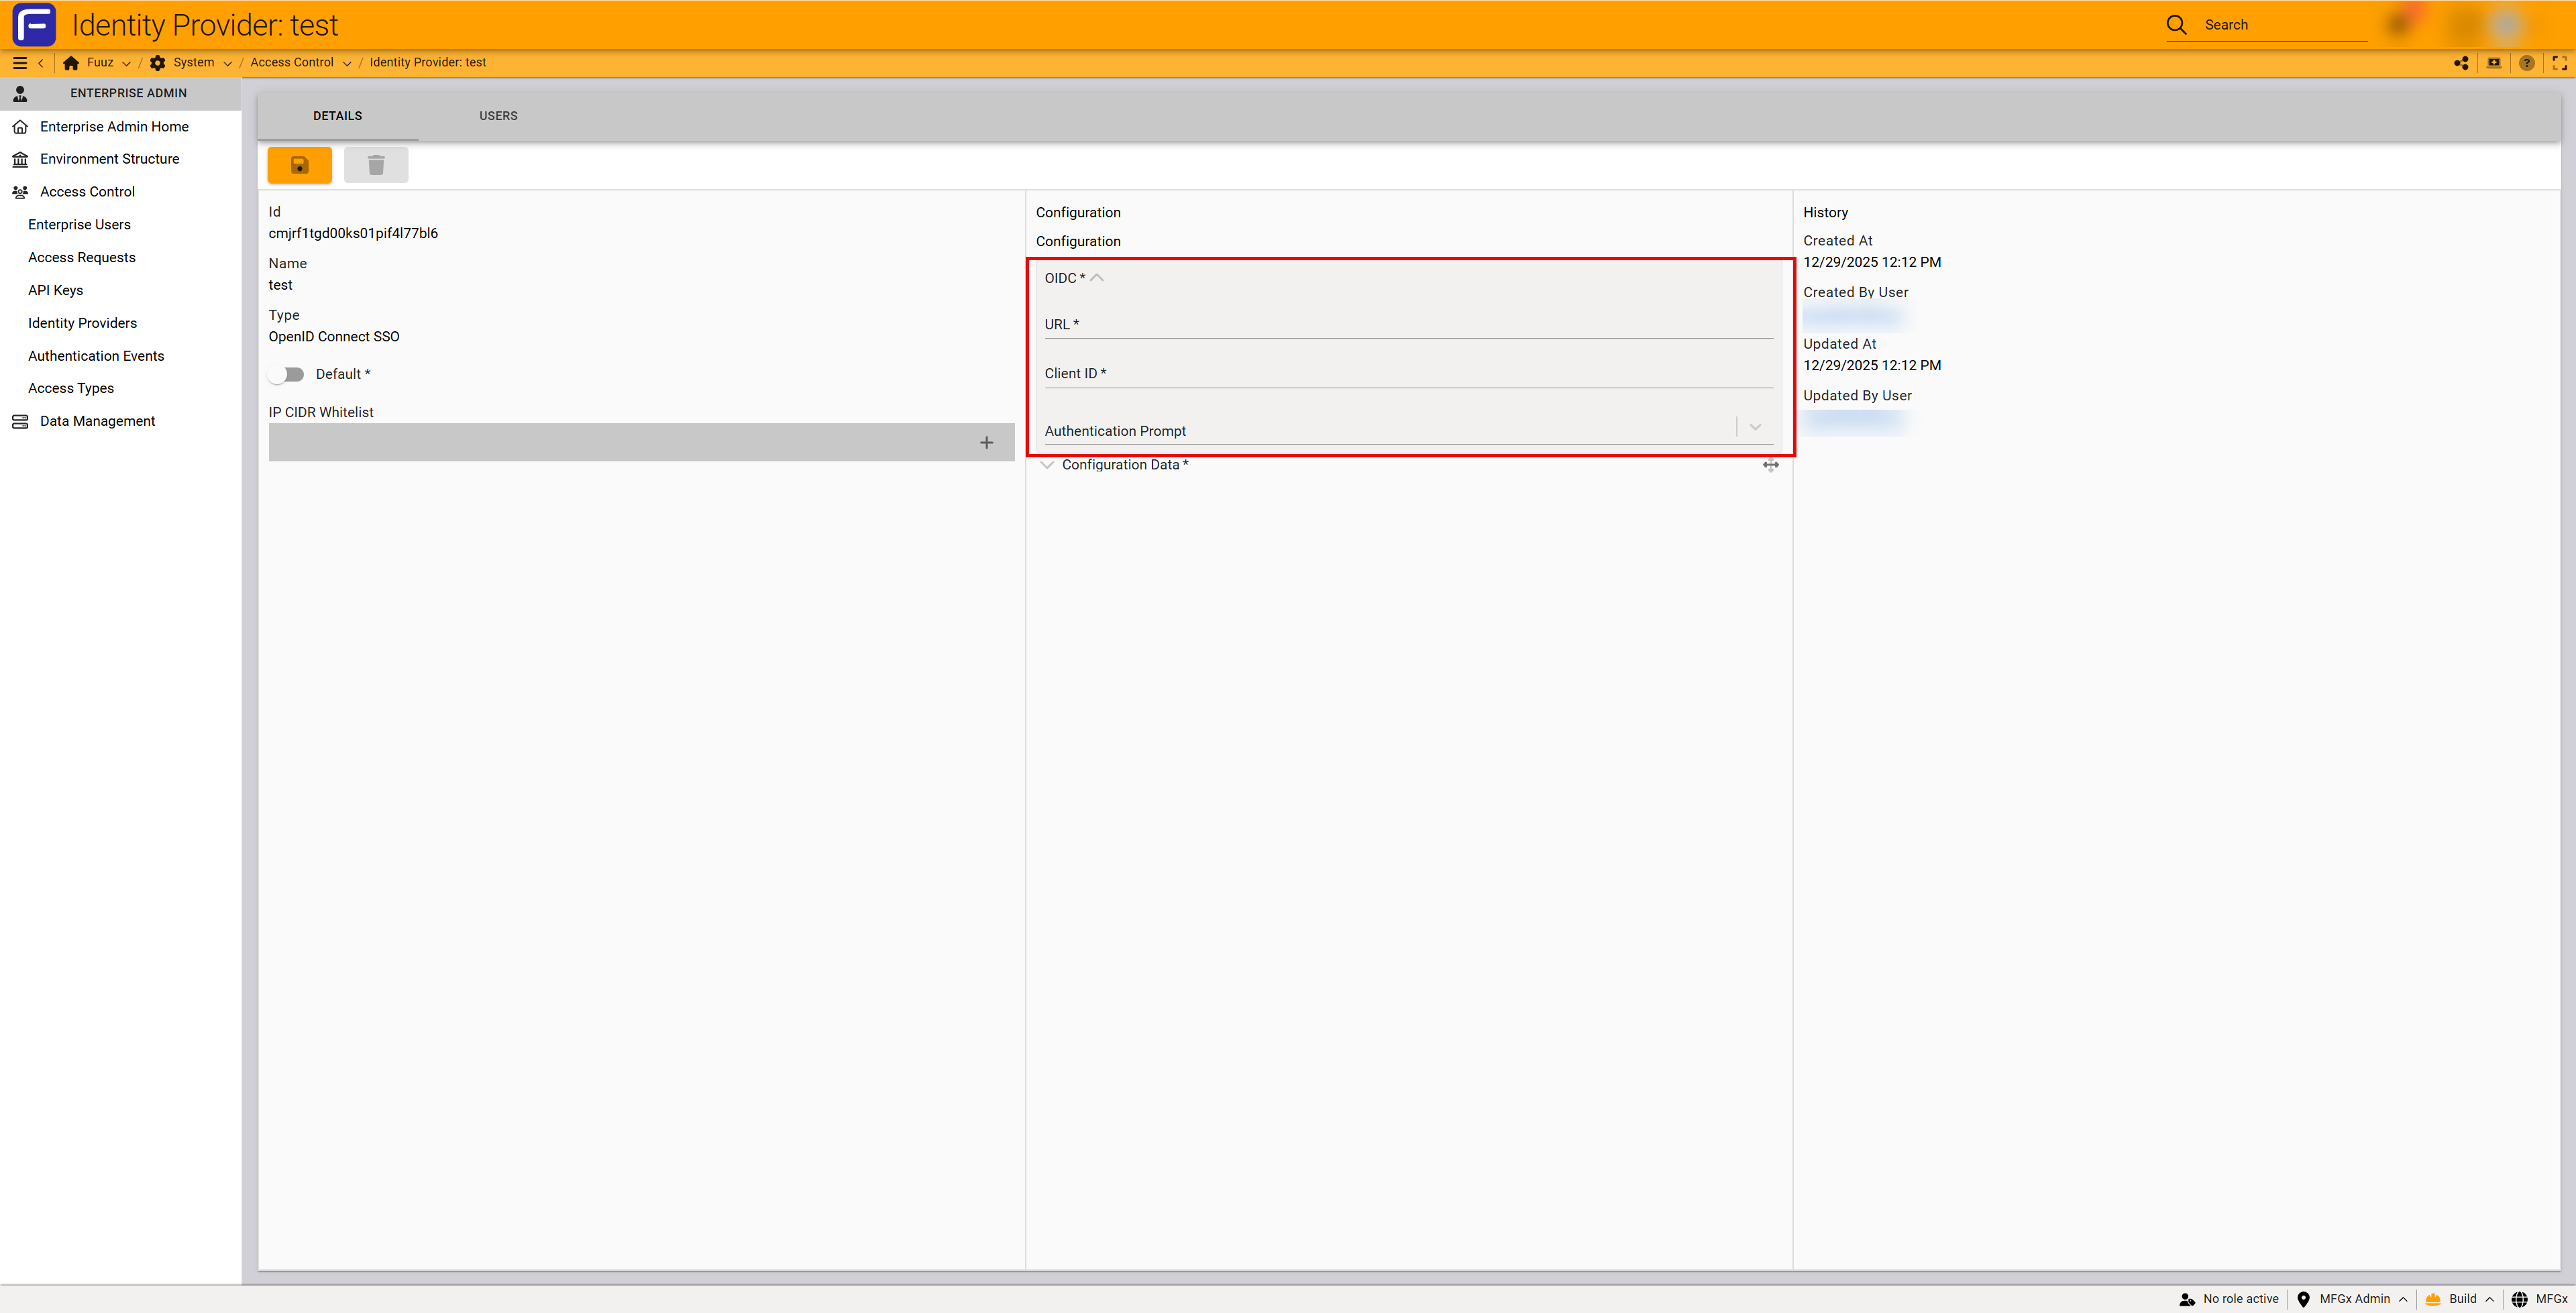Open the Access Control breadcrumb dropdown
The width and height of the screenshot is (2576, 1313).
click(347, 63)
